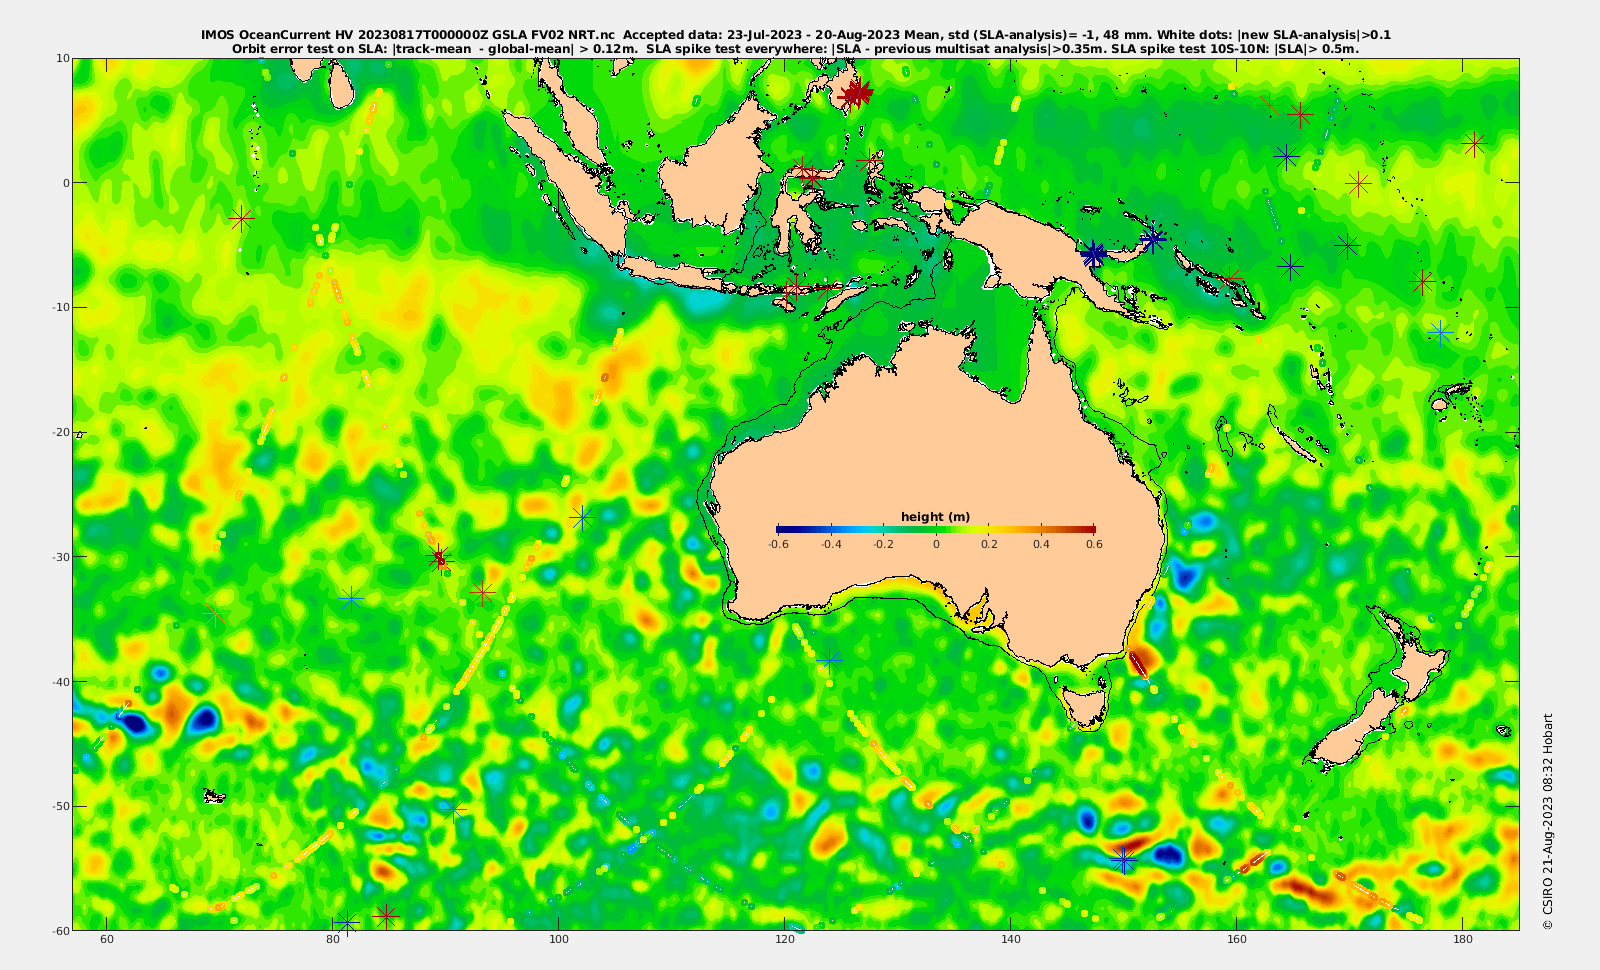Click the blue asterisk near 164°E, 2°N
This screenshot has height=970, width=1600.
[x=1286, y=157]
